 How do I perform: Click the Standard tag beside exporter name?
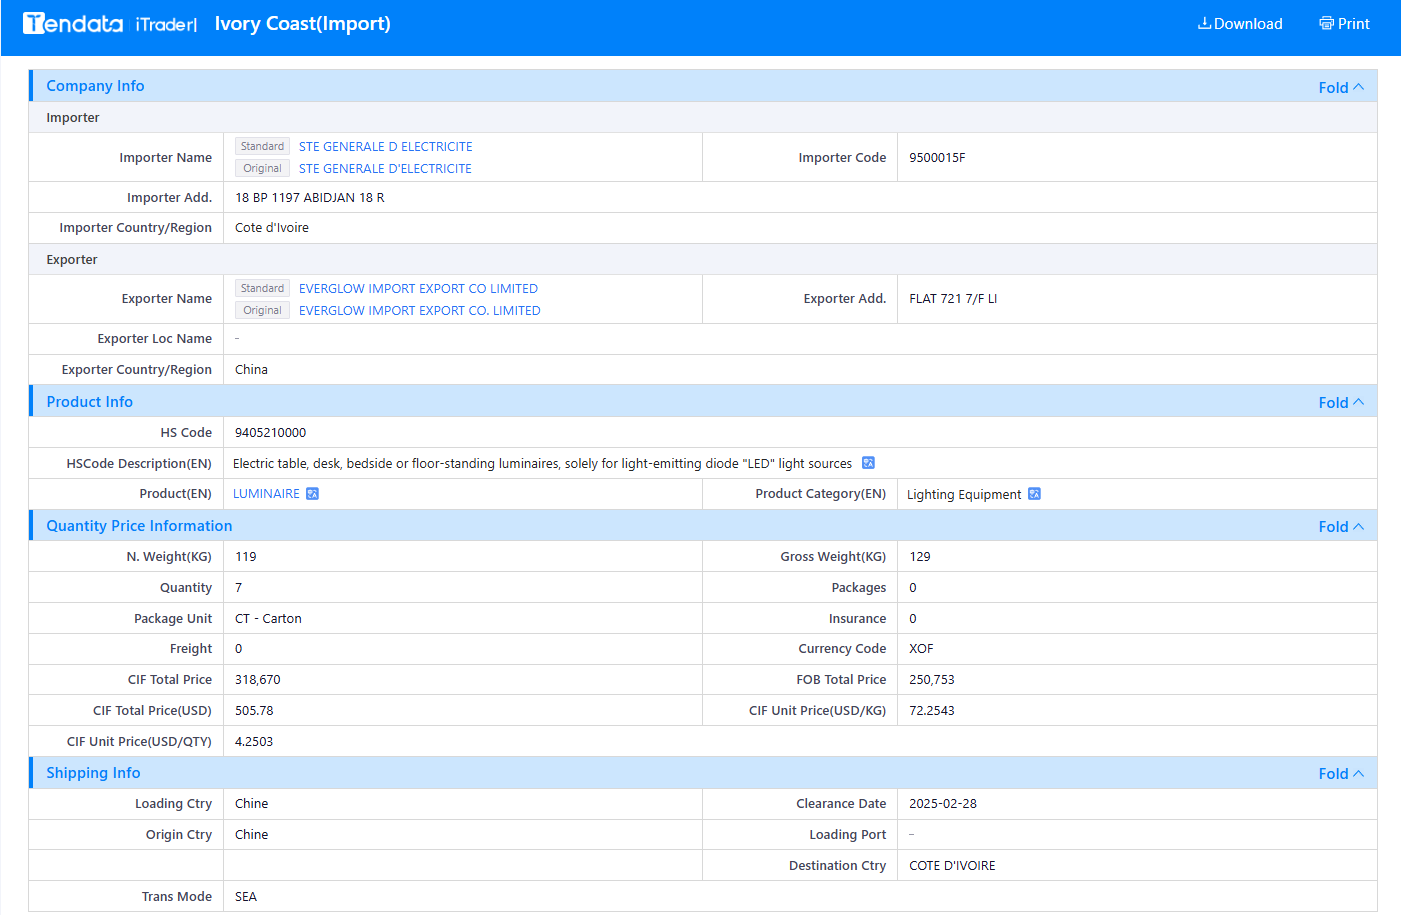tap(262, 288)
